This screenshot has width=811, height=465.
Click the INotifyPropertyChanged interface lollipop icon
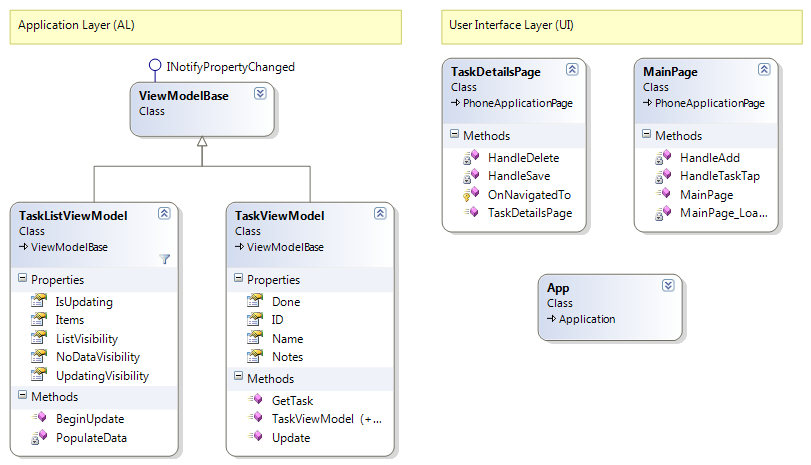(154, 66)
